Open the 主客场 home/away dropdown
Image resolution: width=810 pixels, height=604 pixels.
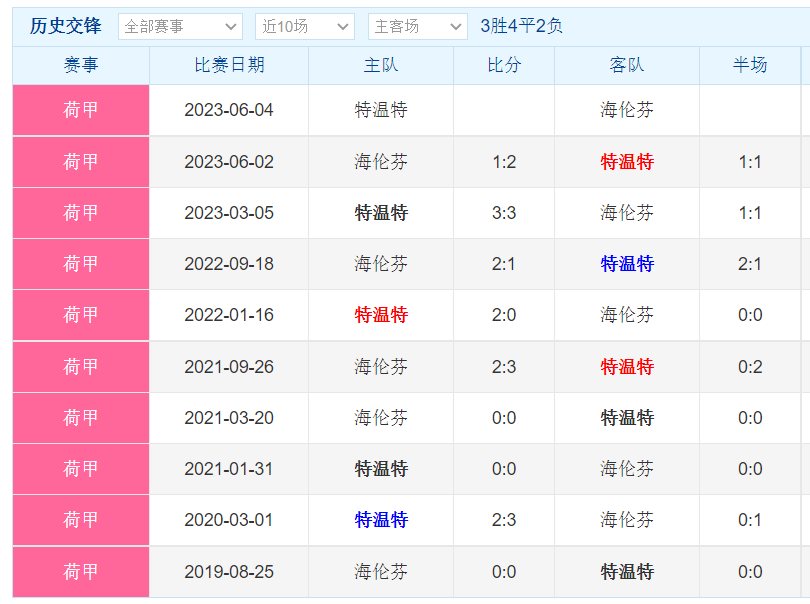(x=417, y=26)
